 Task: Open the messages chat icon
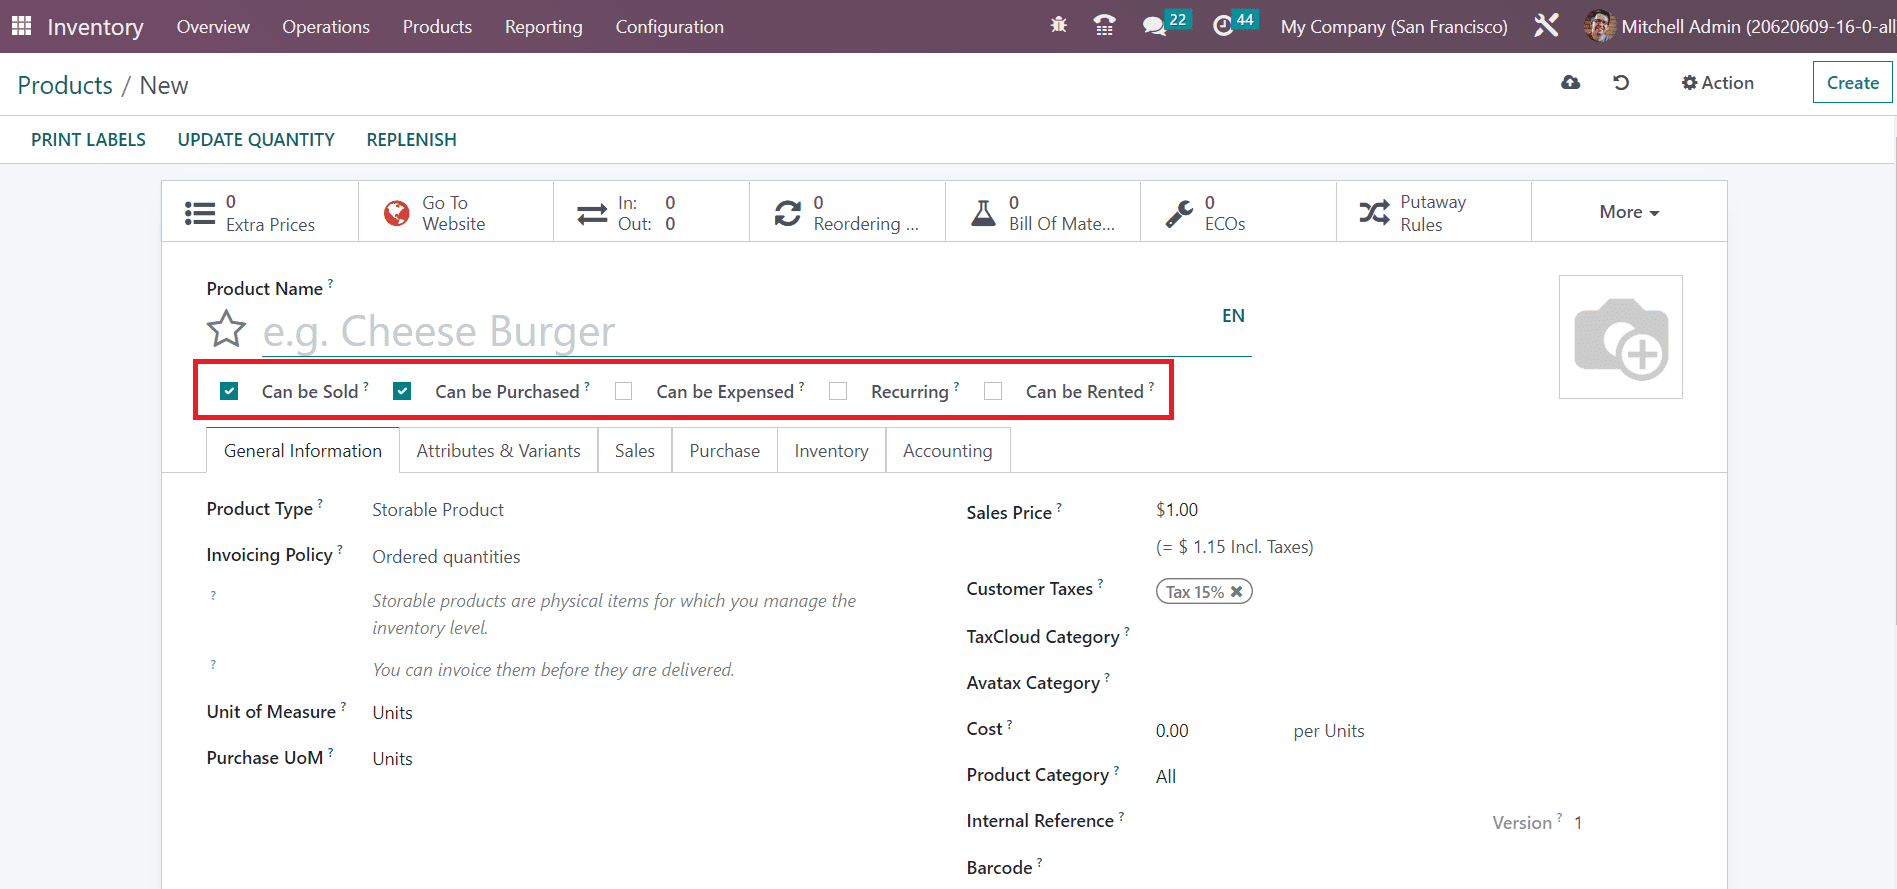1154,26
